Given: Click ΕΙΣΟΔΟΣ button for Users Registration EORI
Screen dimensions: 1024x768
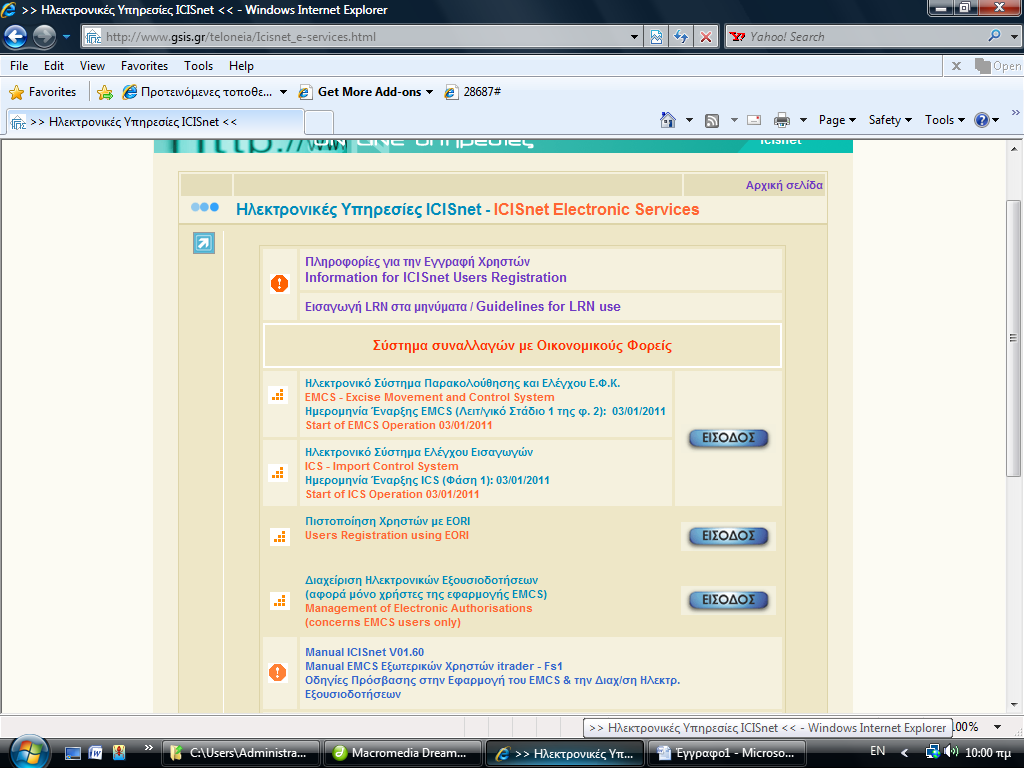Looking at the screenshot, I should coord(728,536).
